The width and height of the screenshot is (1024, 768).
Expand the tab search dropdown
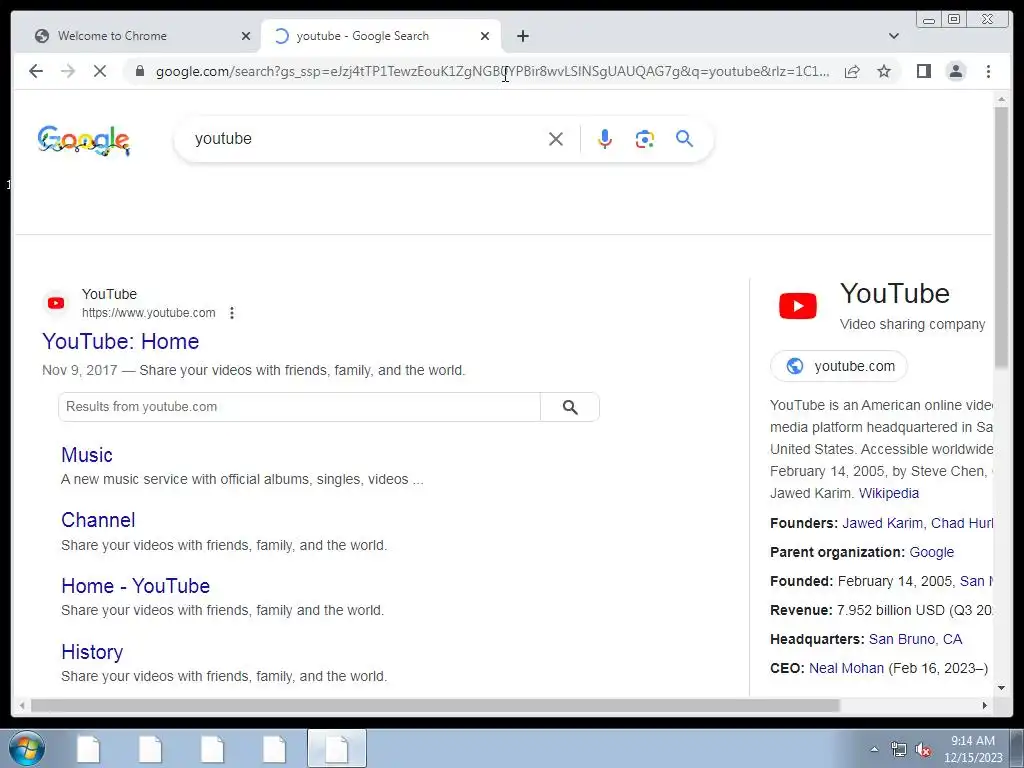pos(893,36)
